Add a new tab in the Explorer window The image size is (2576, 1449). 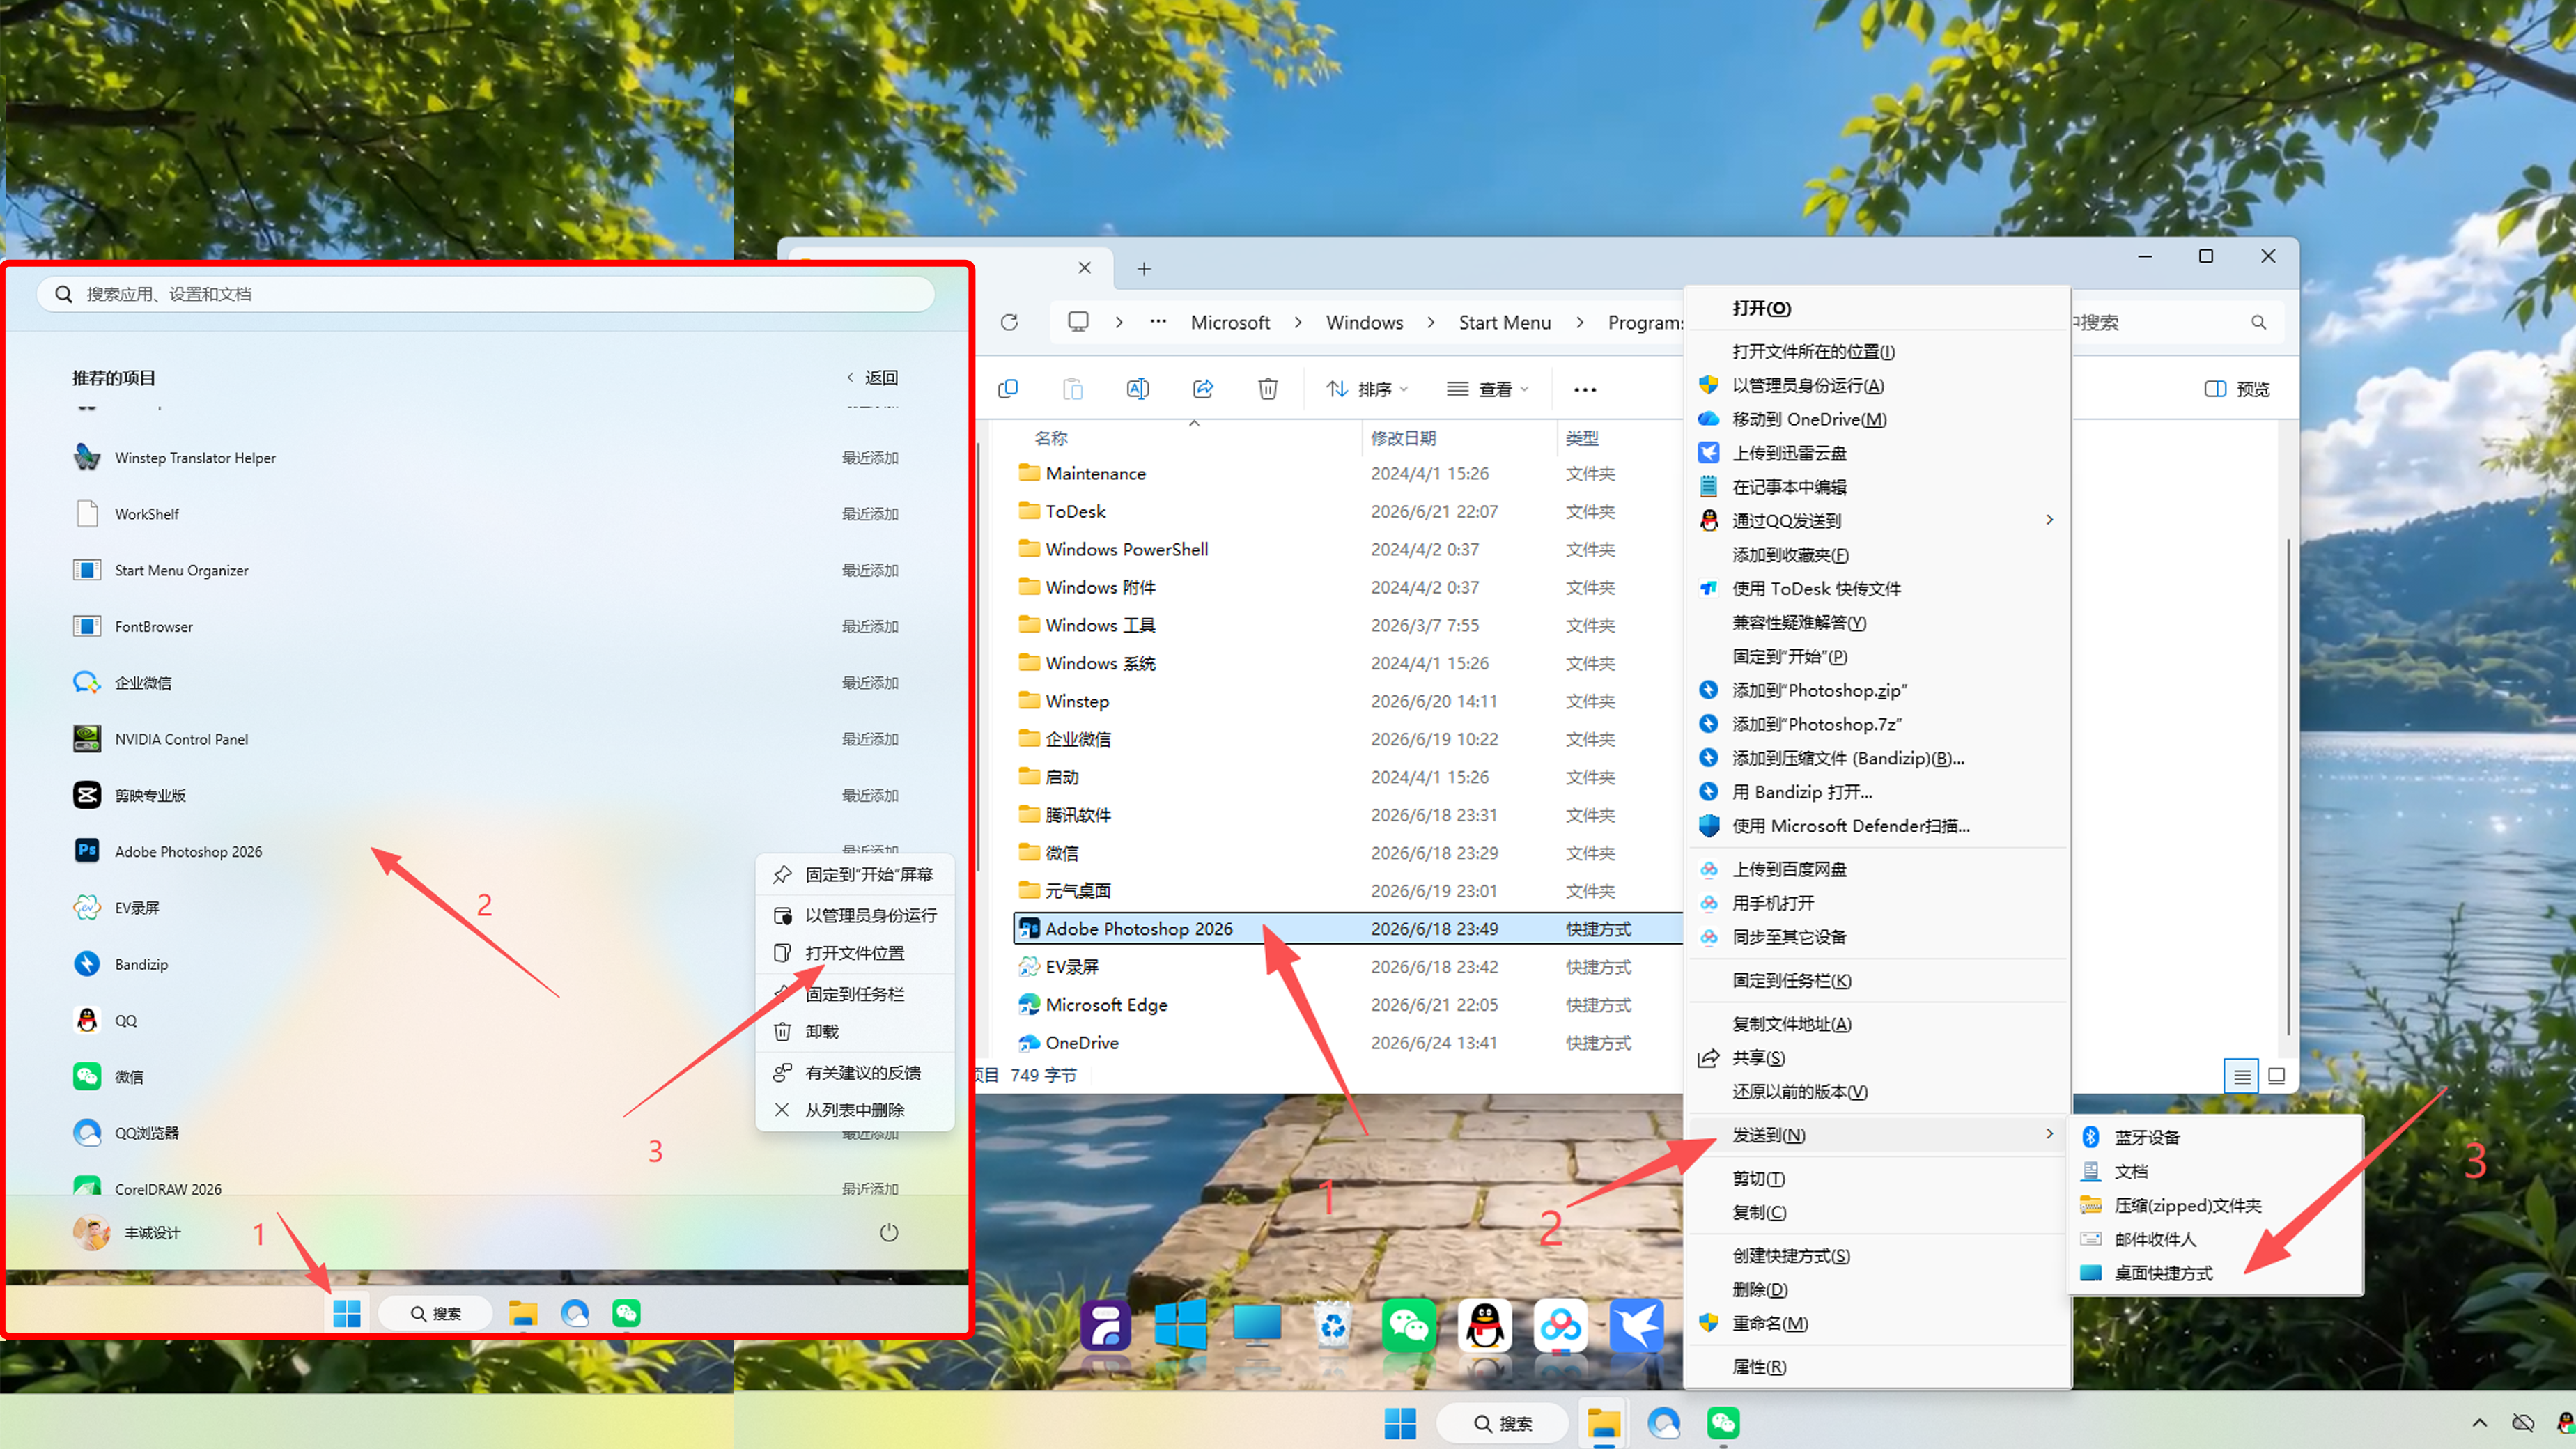1144,268
